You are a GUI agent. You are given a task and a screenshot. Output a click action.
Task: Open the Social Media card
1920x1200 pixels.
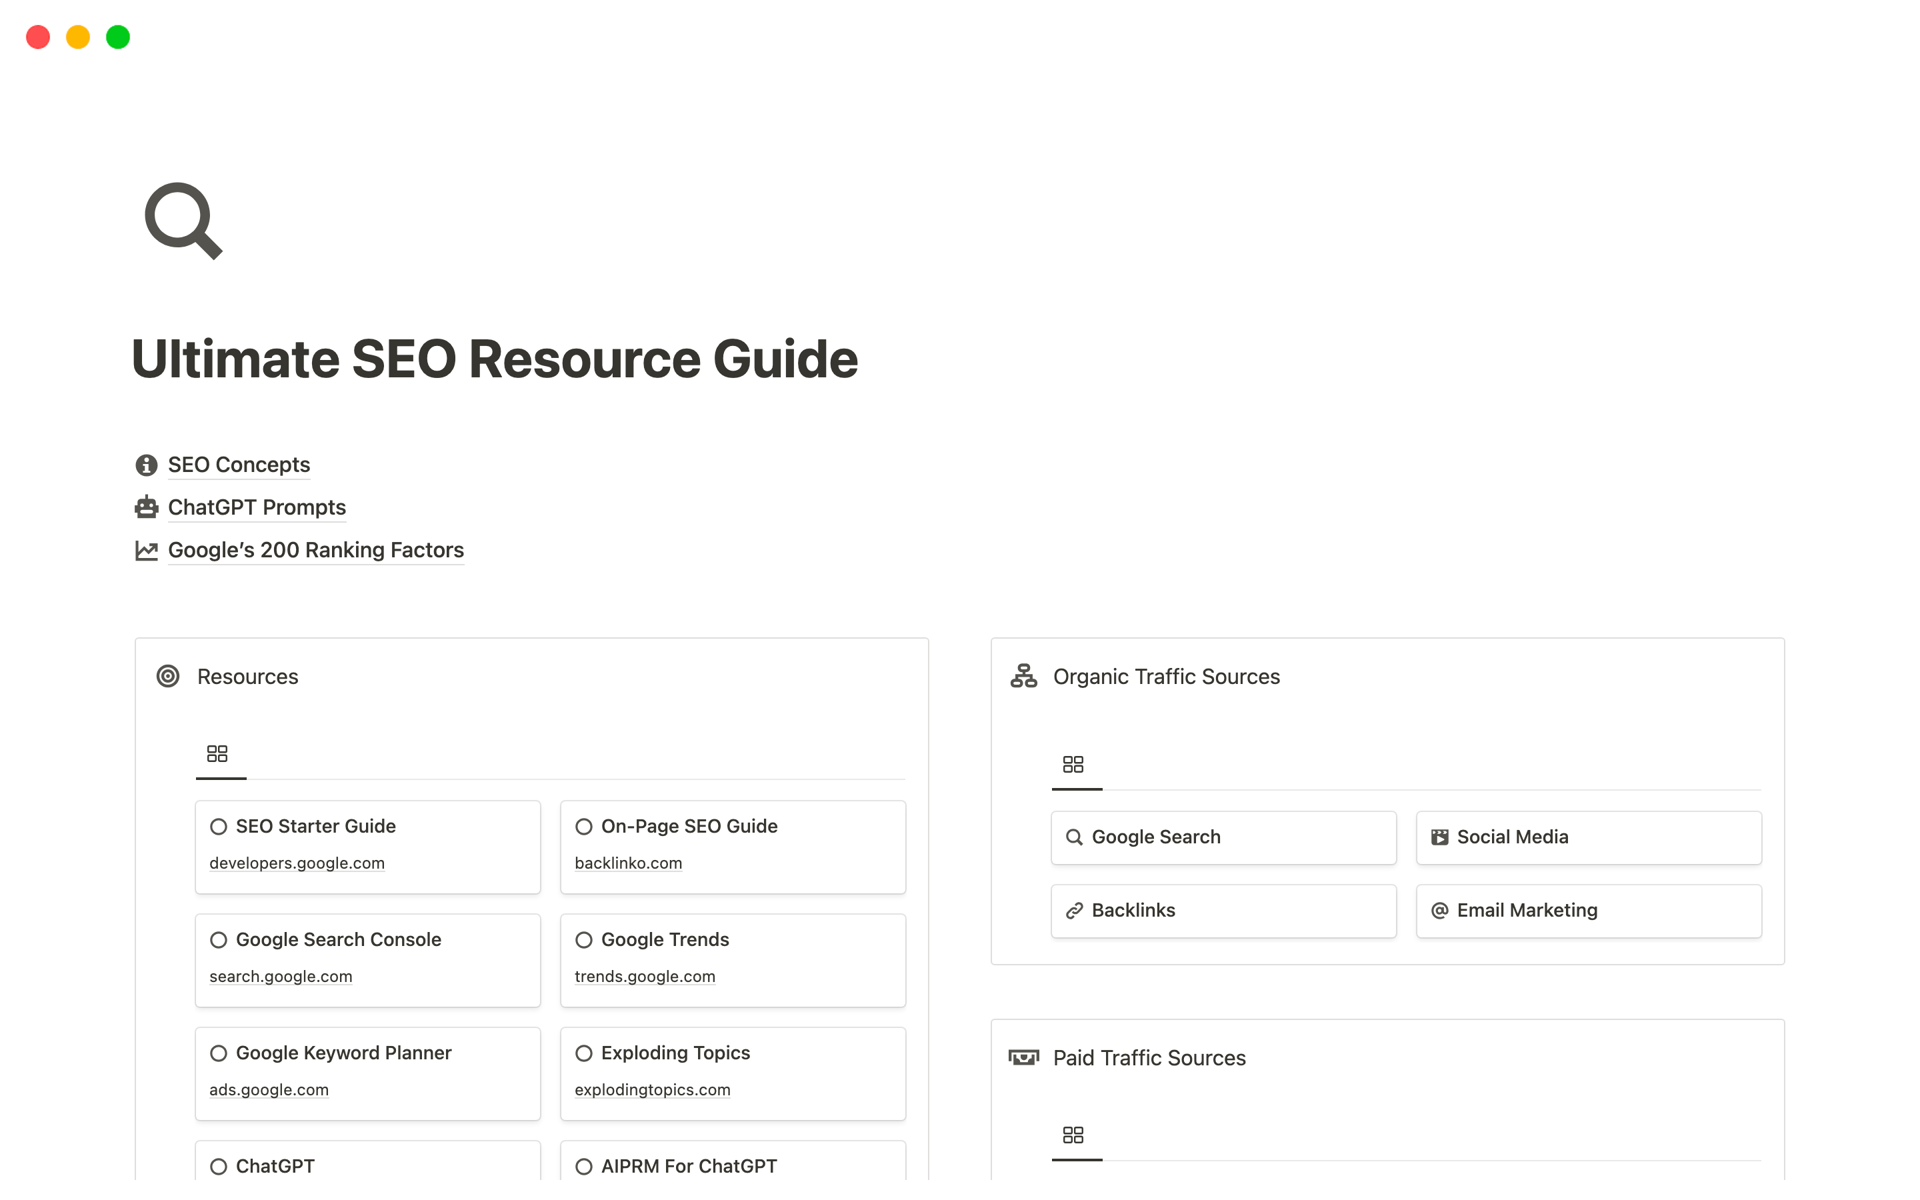(x=1587, y=837)
